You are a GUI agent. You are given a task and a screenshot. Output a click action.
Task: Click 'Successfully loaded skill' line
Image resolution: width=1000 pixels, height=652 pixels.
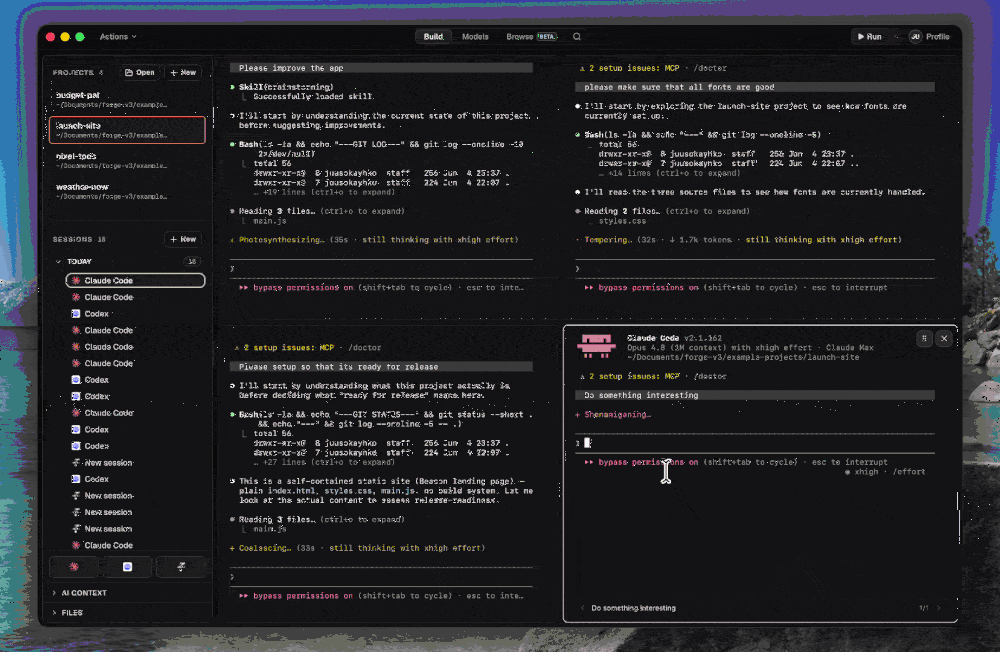tap(313, 96)
